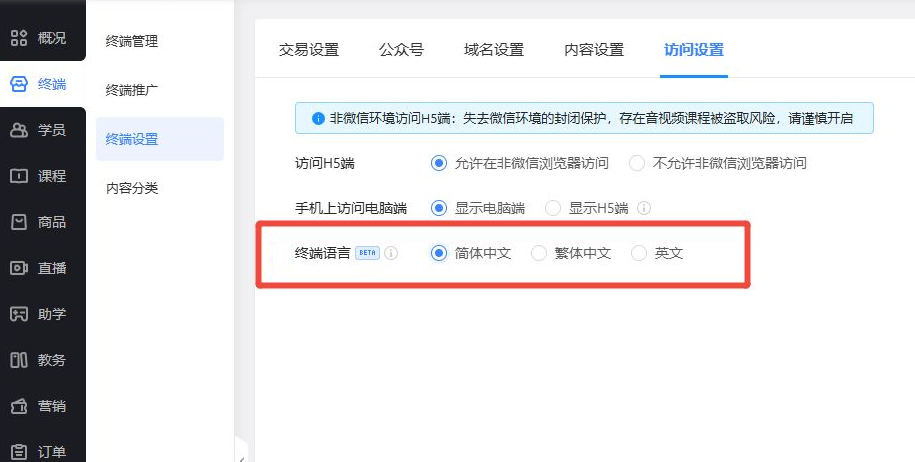Click the 营销 marketing icon
The height and width of the screenshot is (462, 915).
(x=19, y=406)
